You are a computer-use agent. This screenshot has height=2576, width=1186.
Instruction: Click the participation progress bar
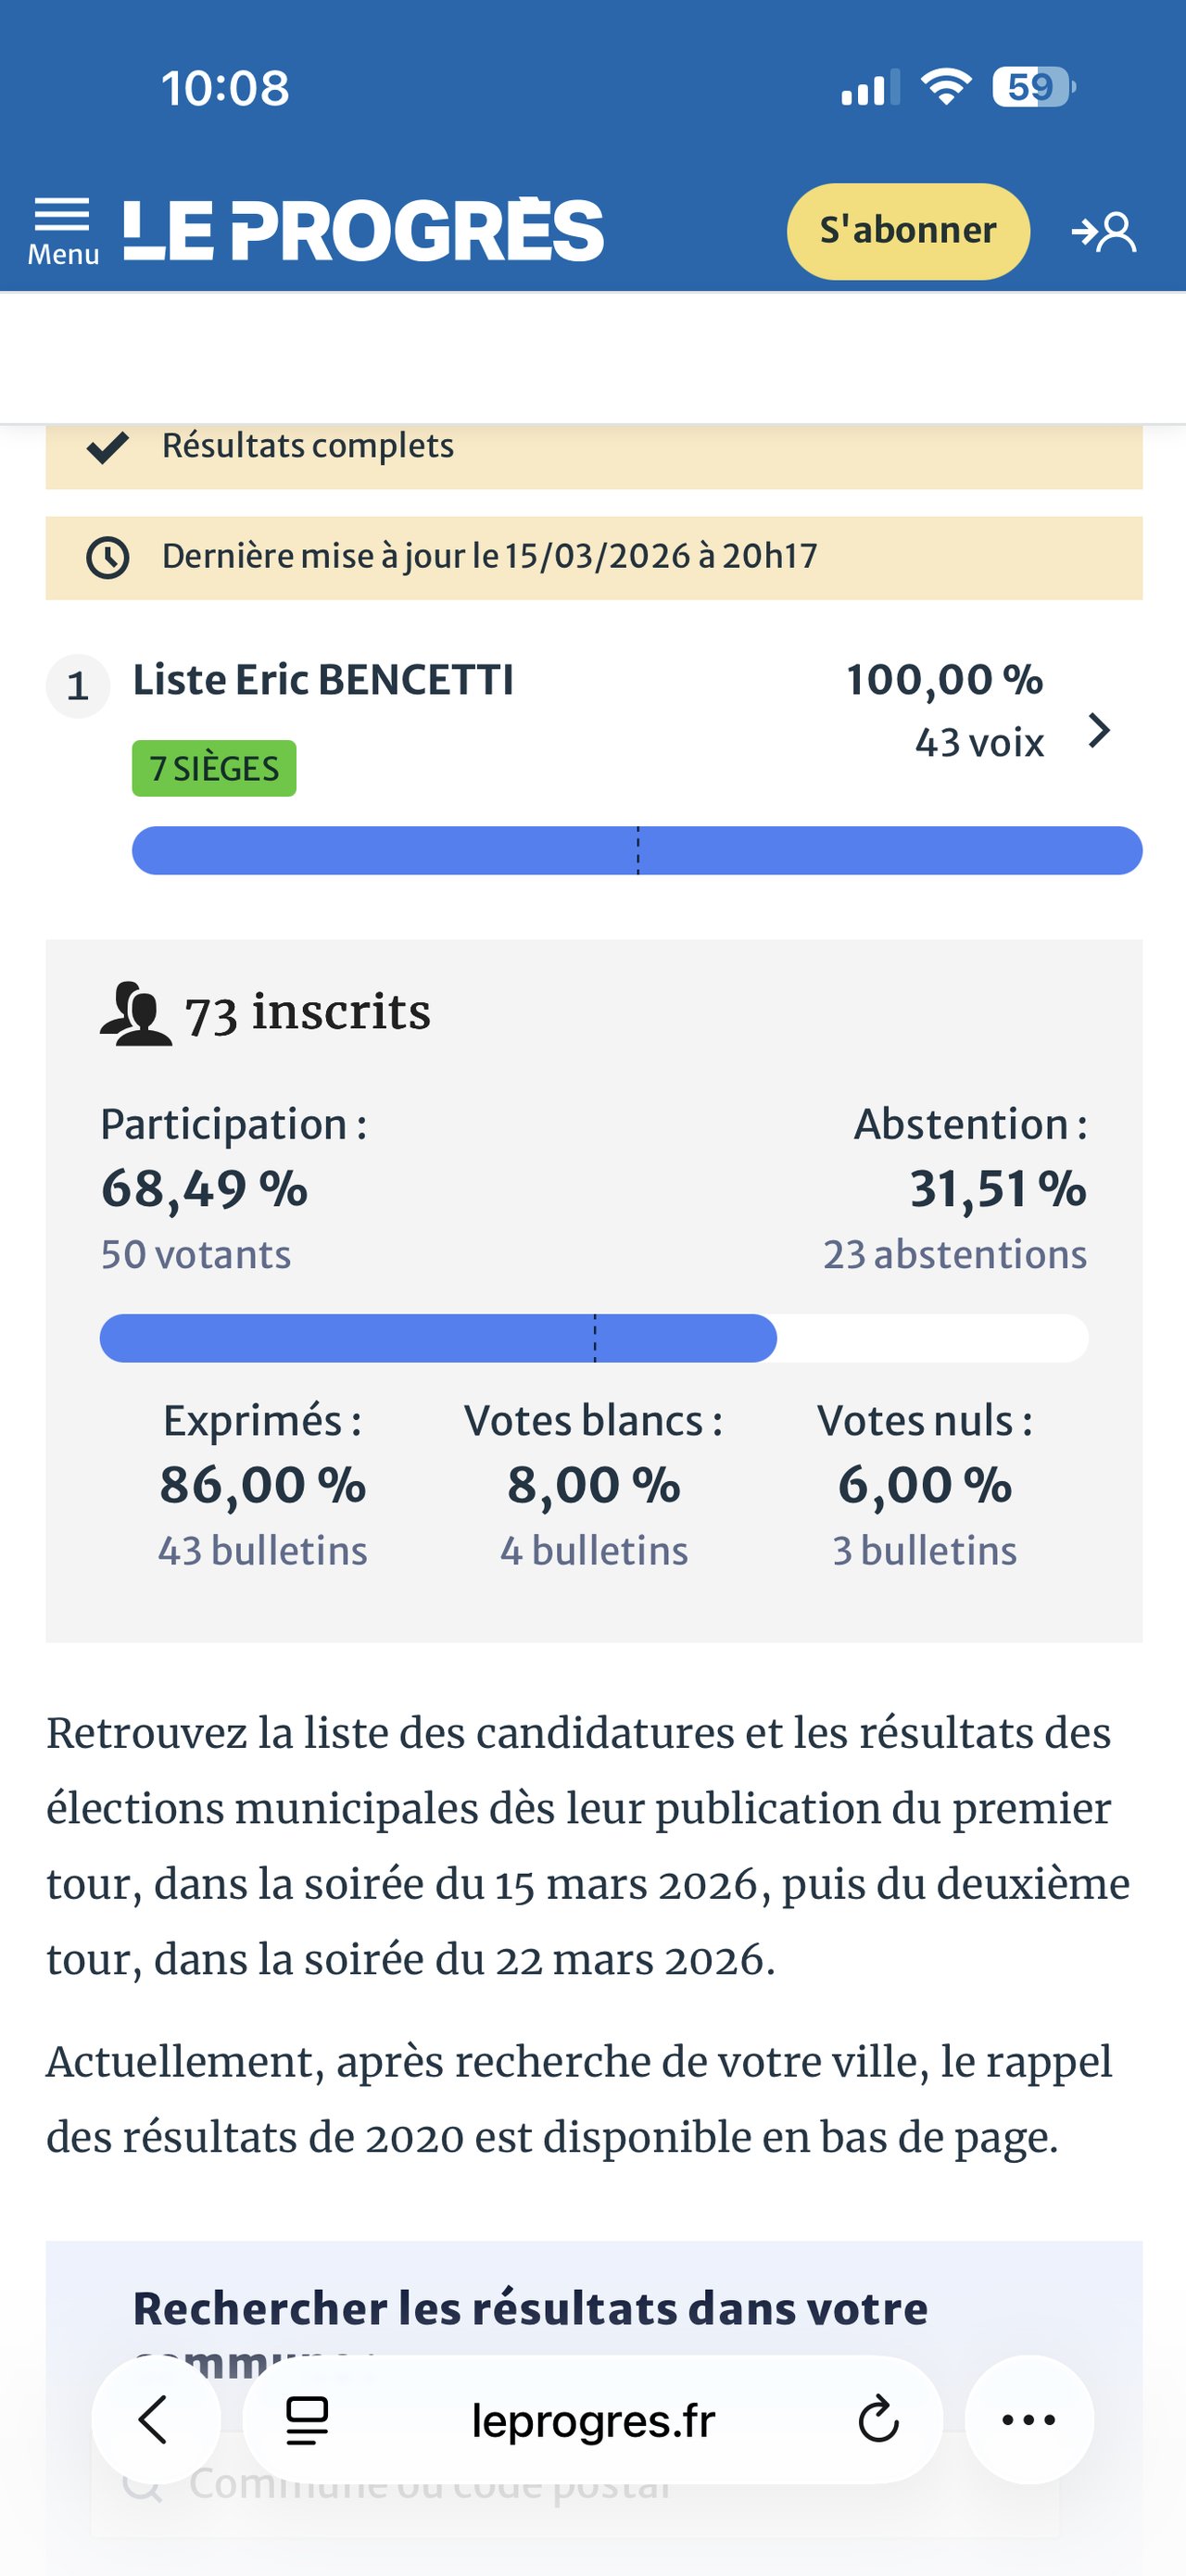(593, 1338)
